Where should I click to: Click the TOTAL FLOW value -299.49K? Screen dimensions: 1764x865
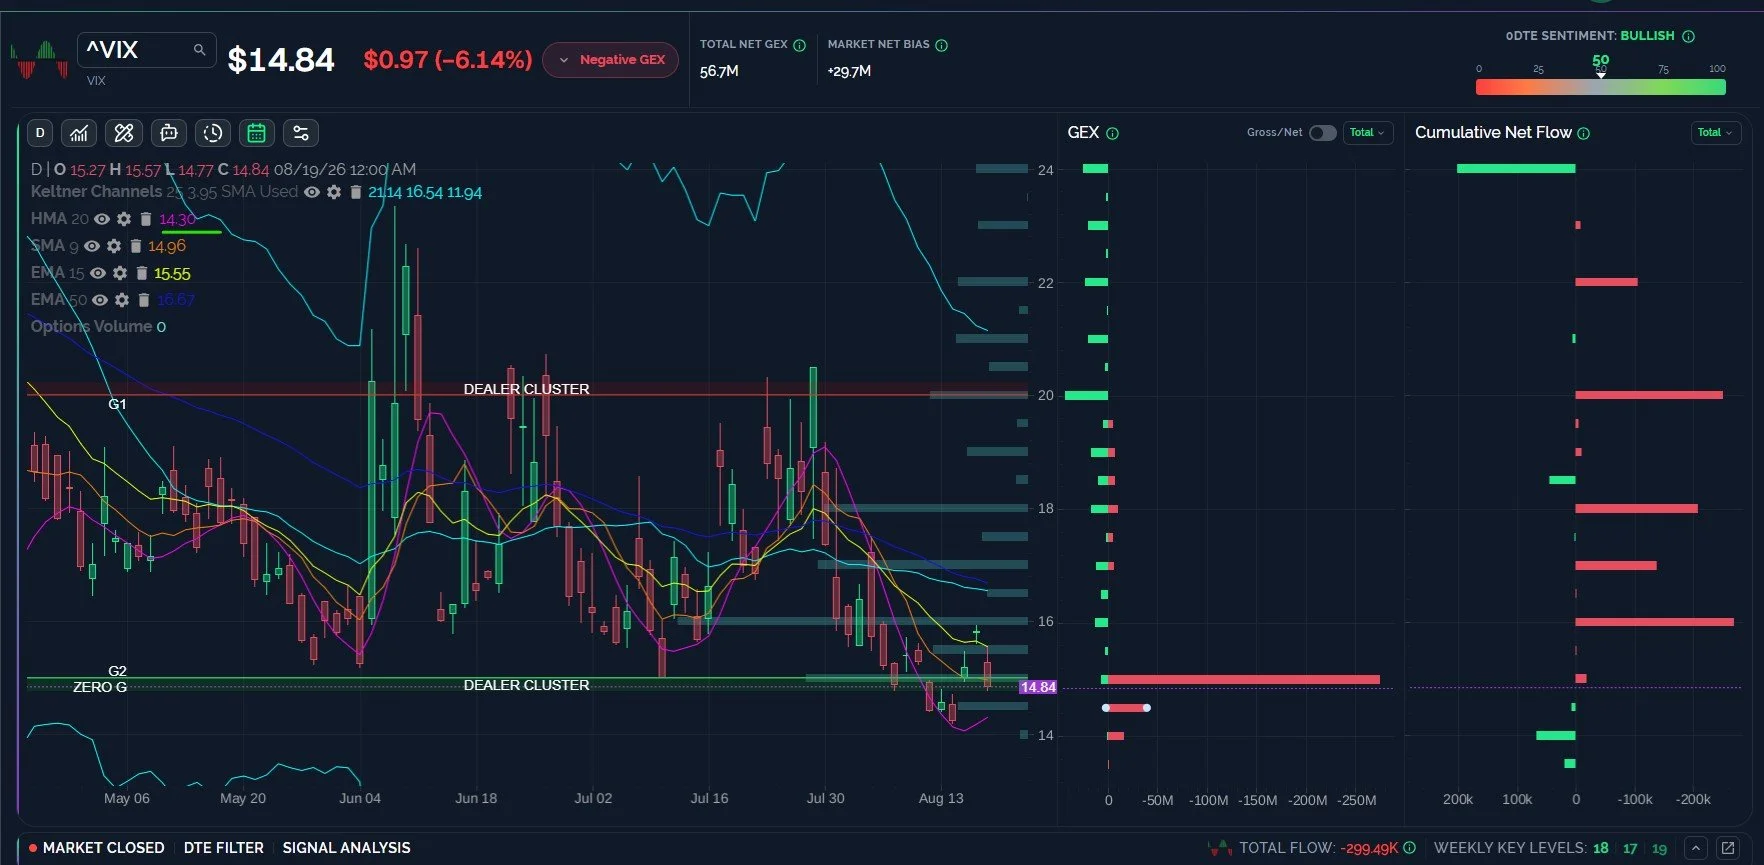[1369, 848]
